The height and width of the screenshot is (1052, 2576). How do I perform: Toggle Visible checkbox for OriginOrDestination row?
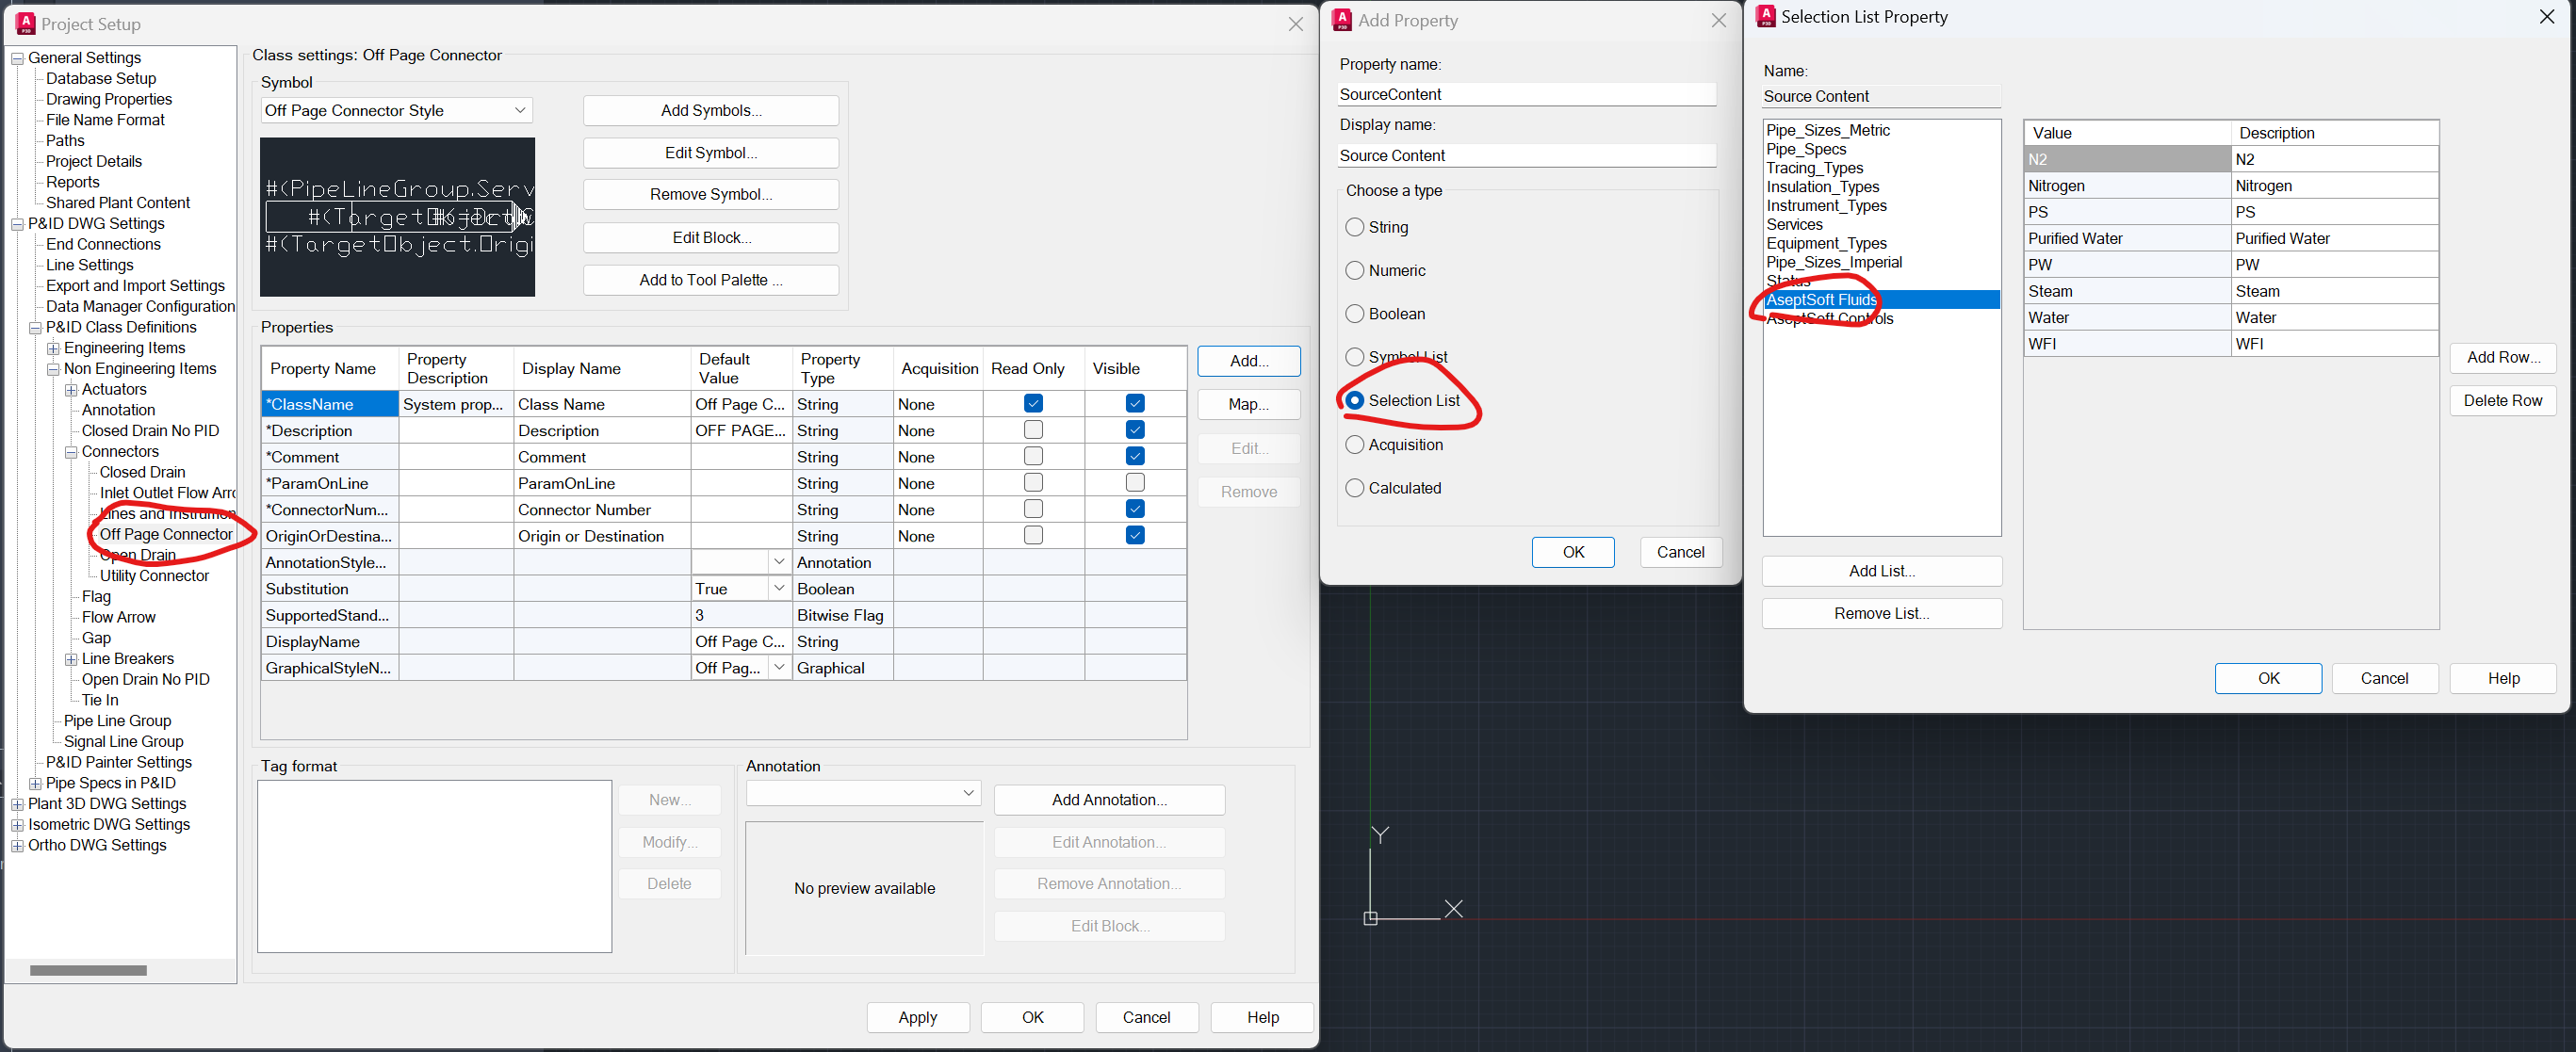pos(1135,535)
